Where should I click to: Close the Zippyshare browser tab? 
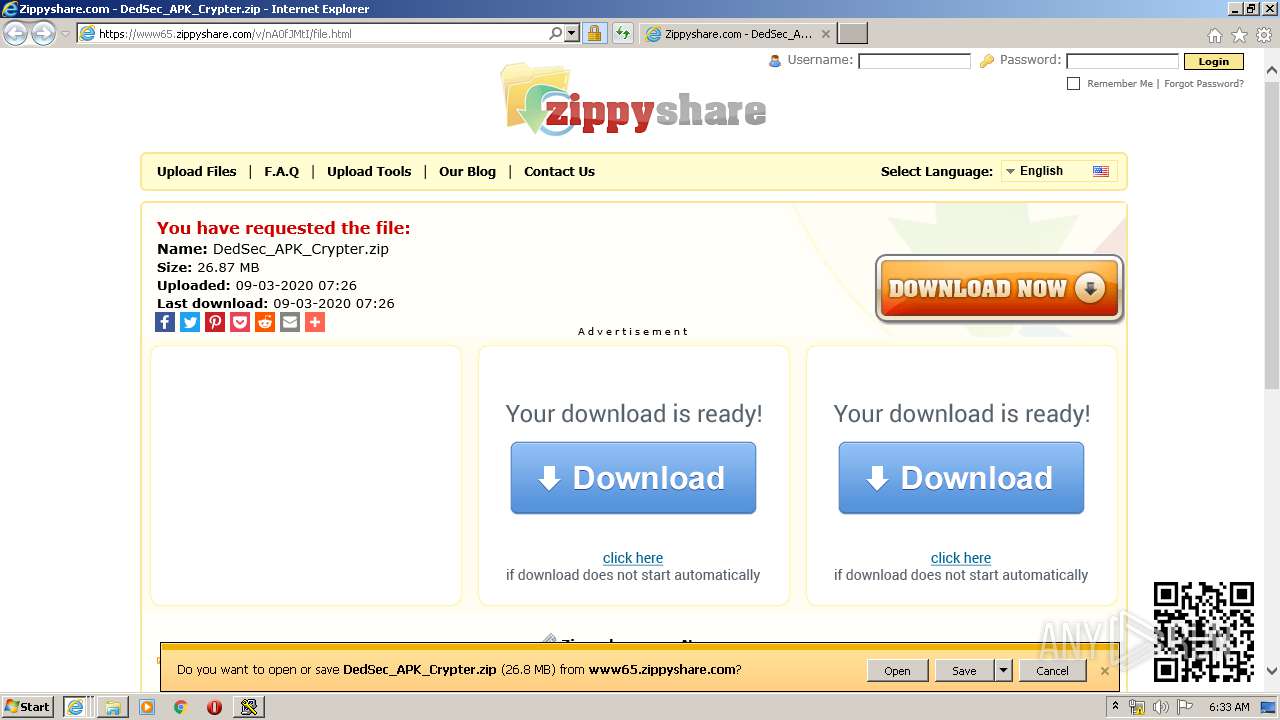click(x=825, y=34)
